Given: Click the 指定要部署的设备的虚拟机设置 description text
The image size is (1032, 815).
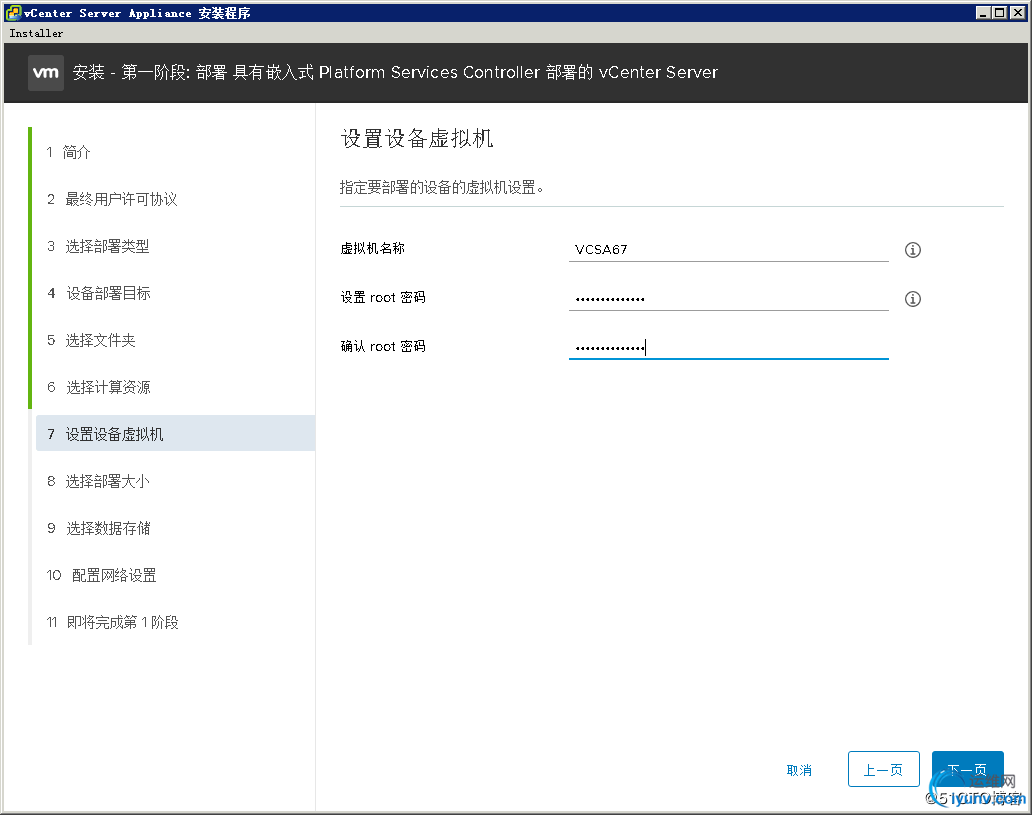Looking at the screenshot, I should [x=441, y=188].
